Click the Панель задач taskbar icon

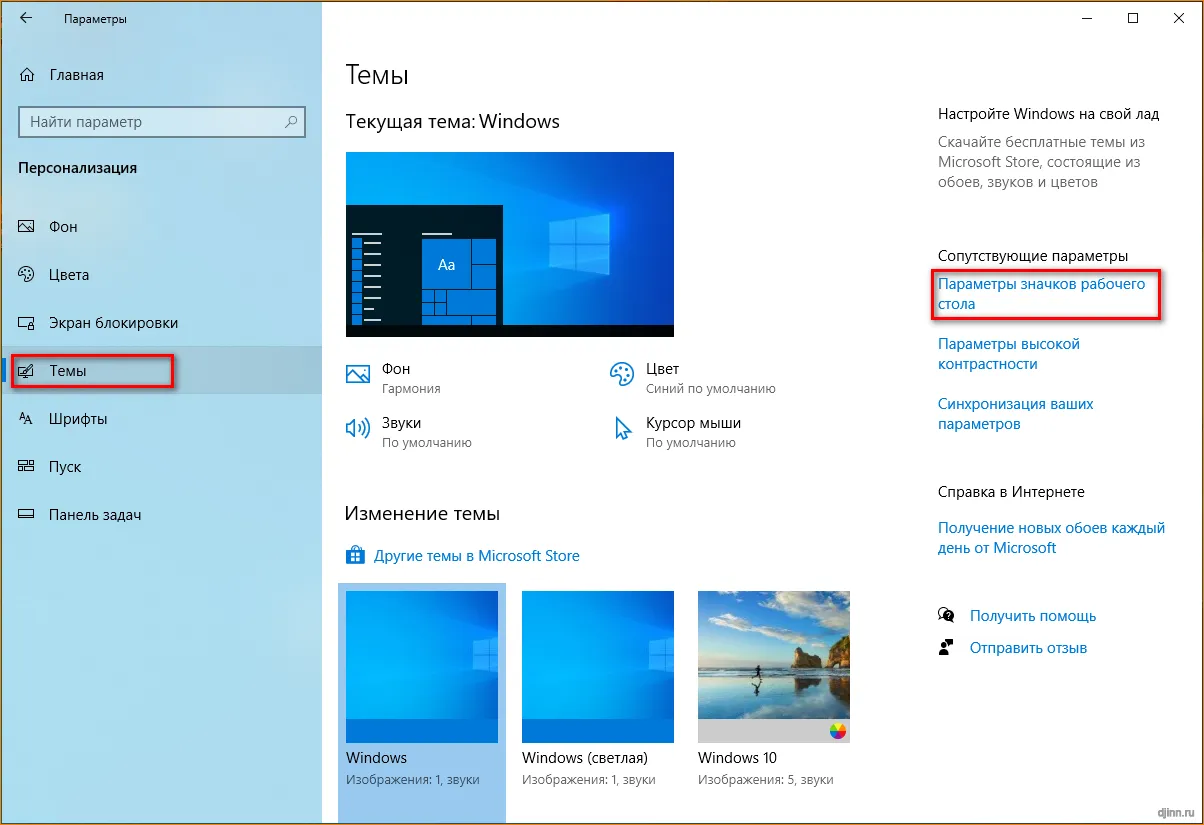[x=27, y=514]
